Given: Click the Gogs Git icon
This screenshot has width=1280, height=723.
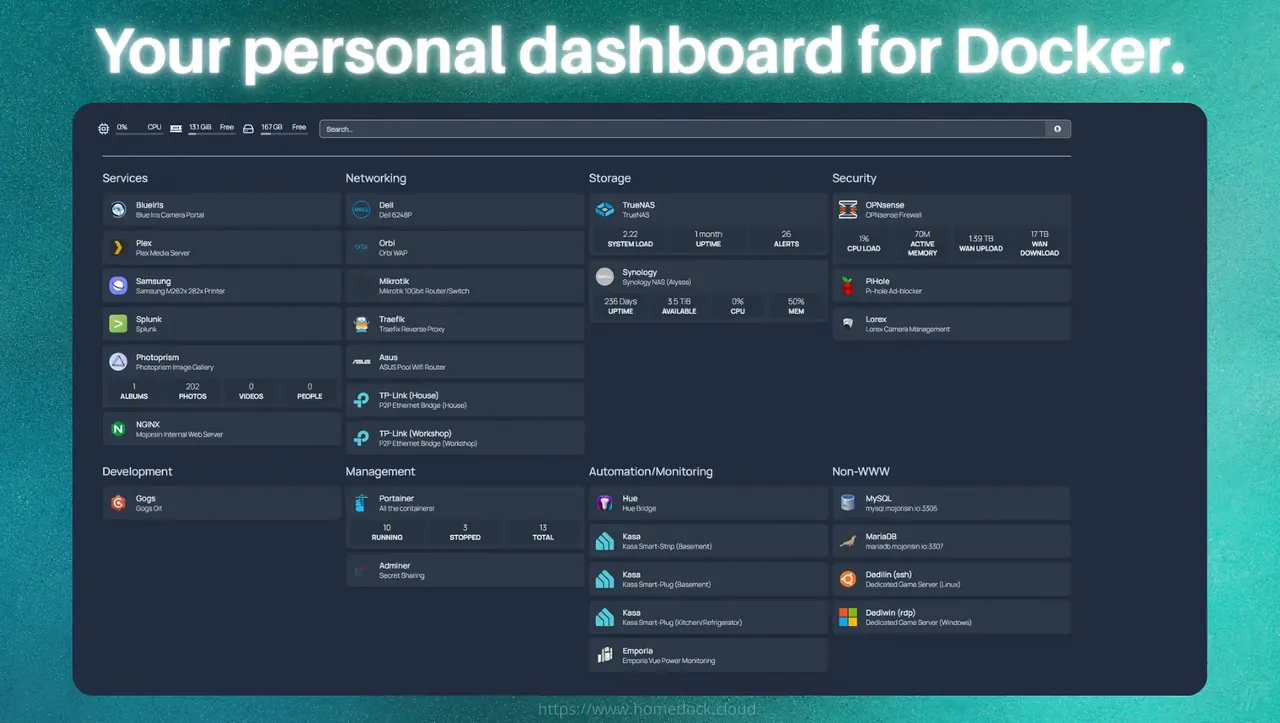Looking at the screenshot, I should point(118,503).
